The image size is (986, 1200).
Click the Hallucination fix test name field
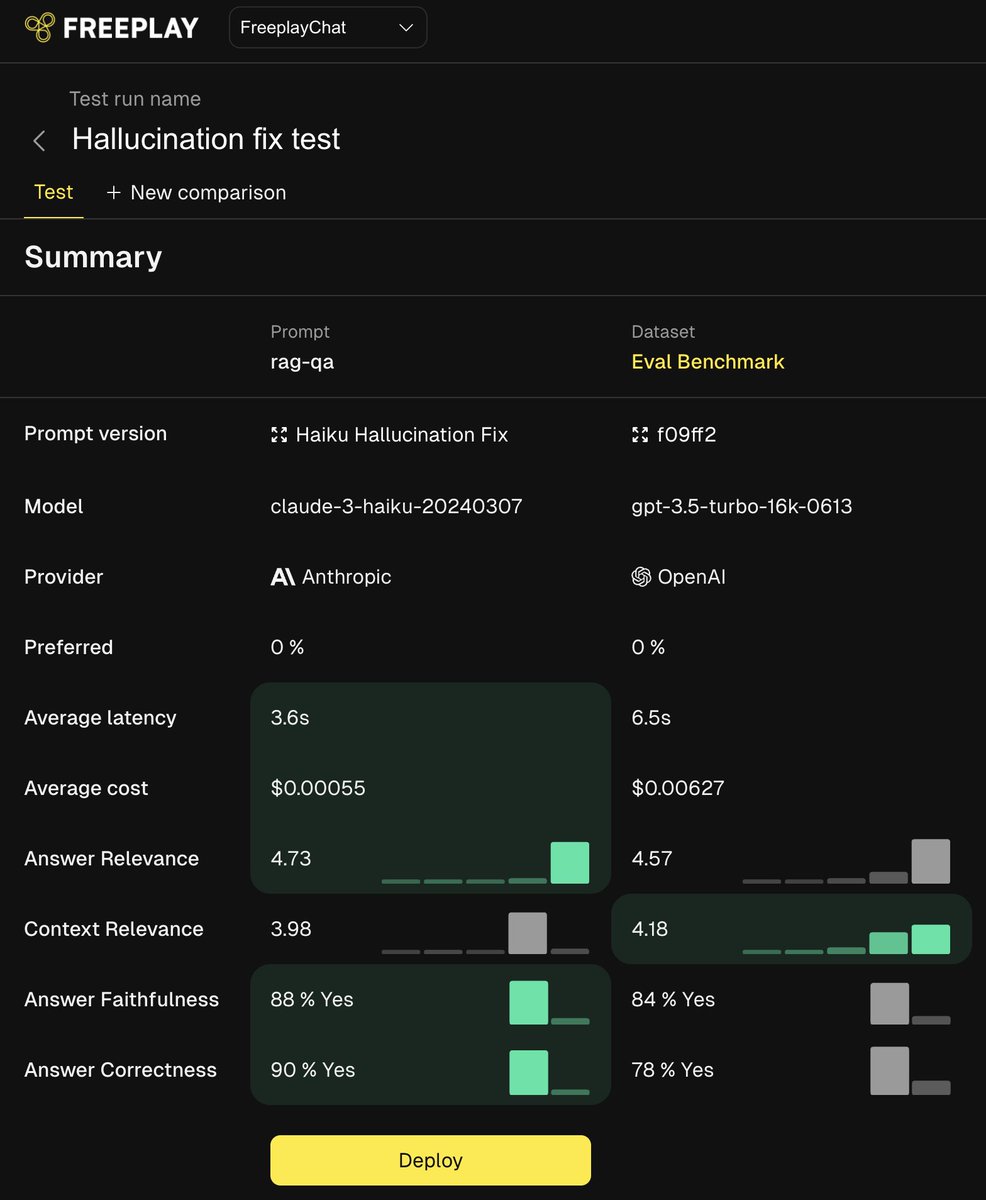[206, 139]
